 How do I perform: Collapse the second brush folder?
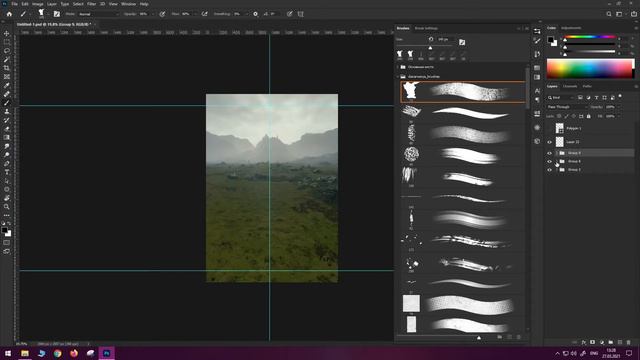pos(398,76)
